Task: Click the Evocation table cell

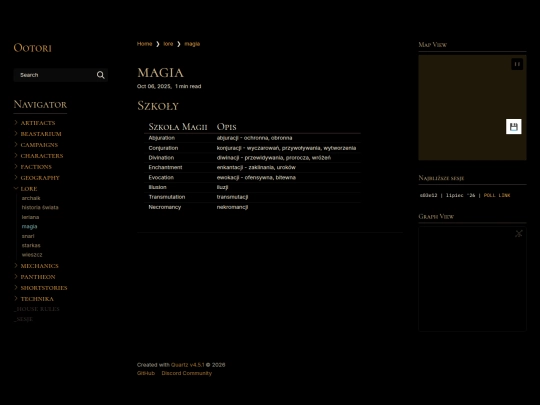Action: 161,177
